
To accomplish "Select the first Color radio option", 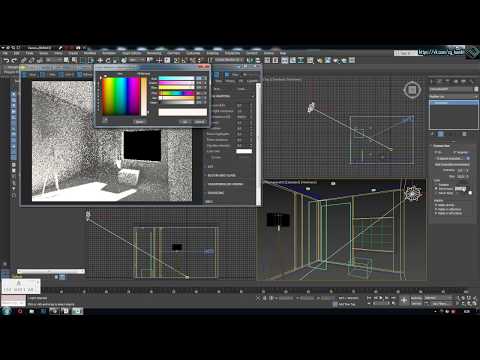I will (x=436, y=185).
